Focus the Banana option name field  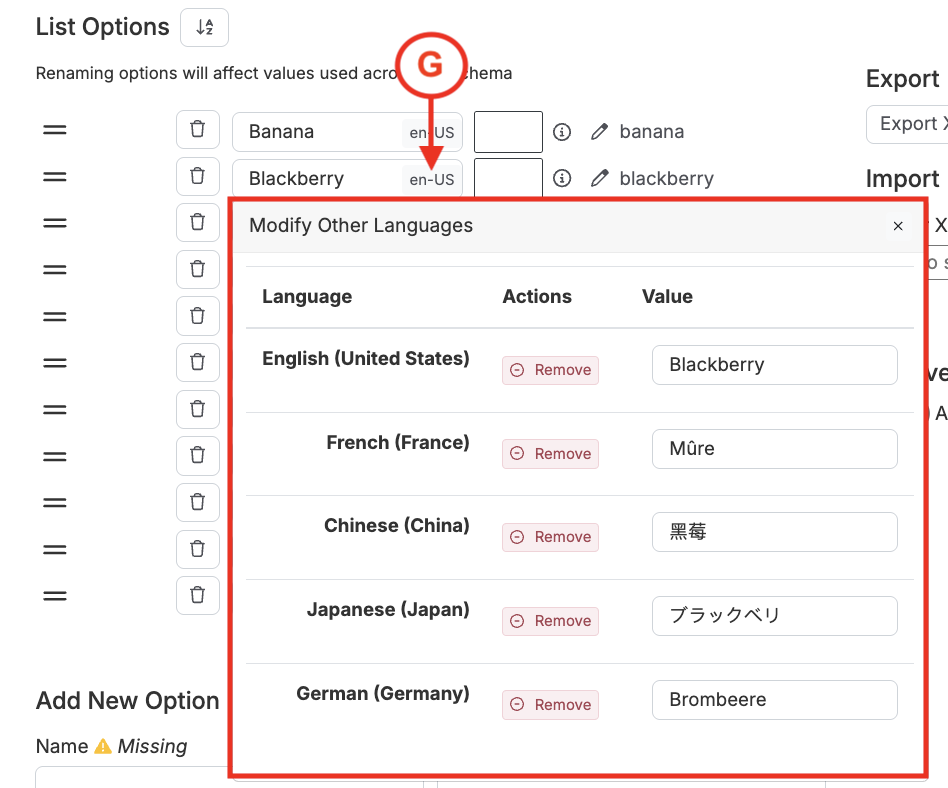320,132
